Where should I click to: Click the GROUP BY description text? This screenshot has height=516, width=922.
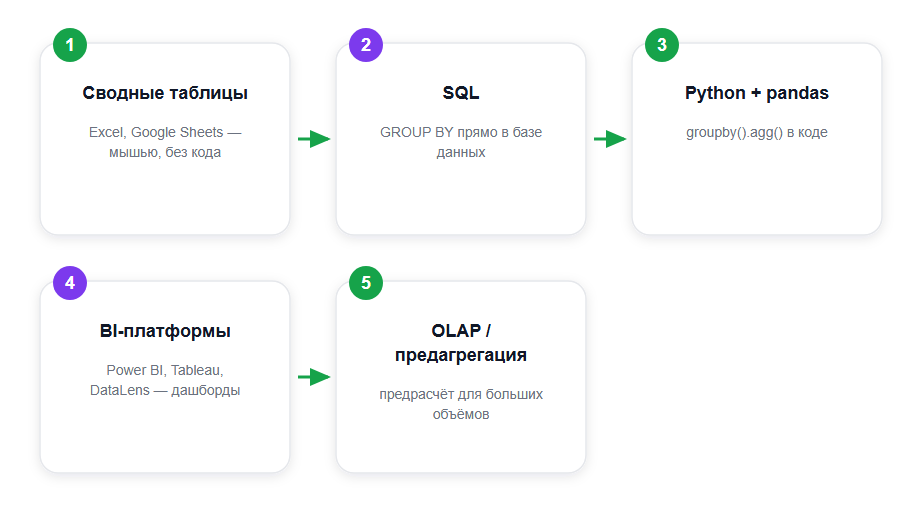pos(461,142)
